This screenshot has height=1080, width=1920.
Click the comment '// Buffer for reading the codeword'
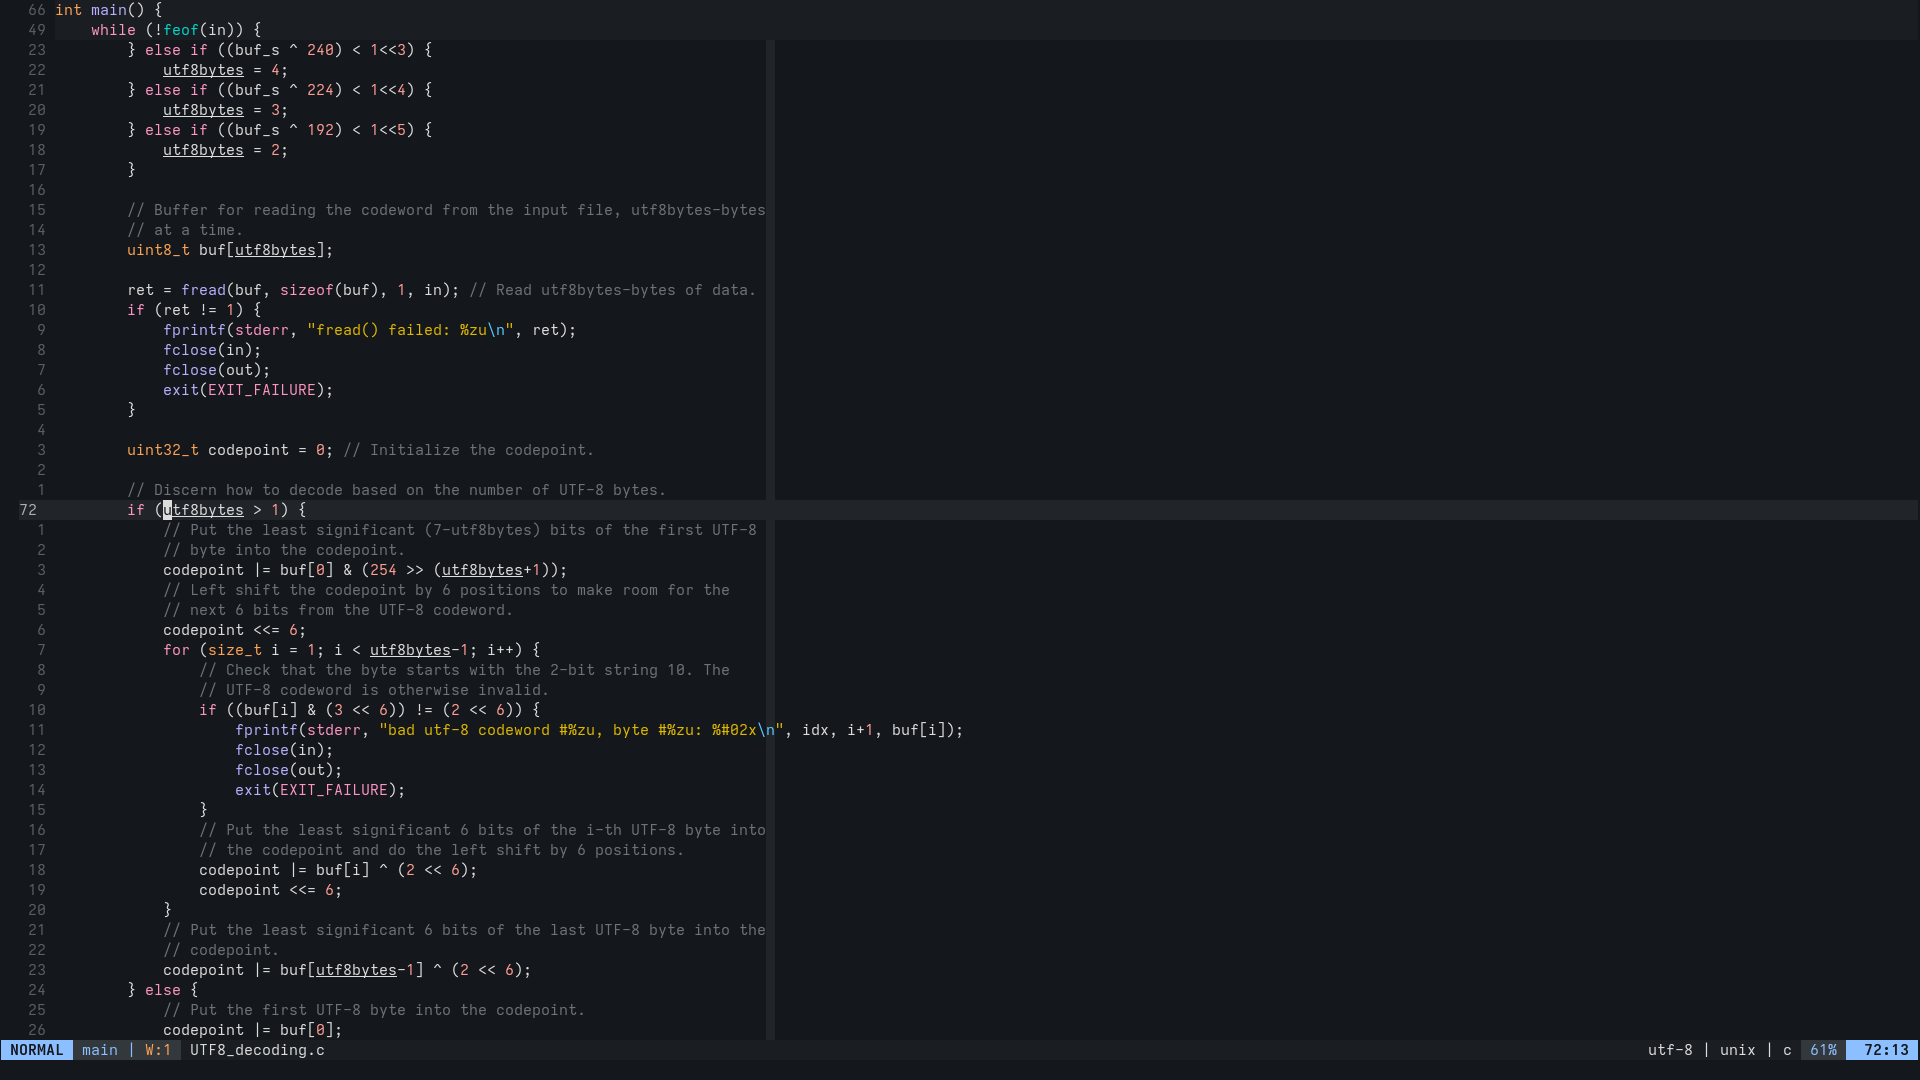click(446, 210)
